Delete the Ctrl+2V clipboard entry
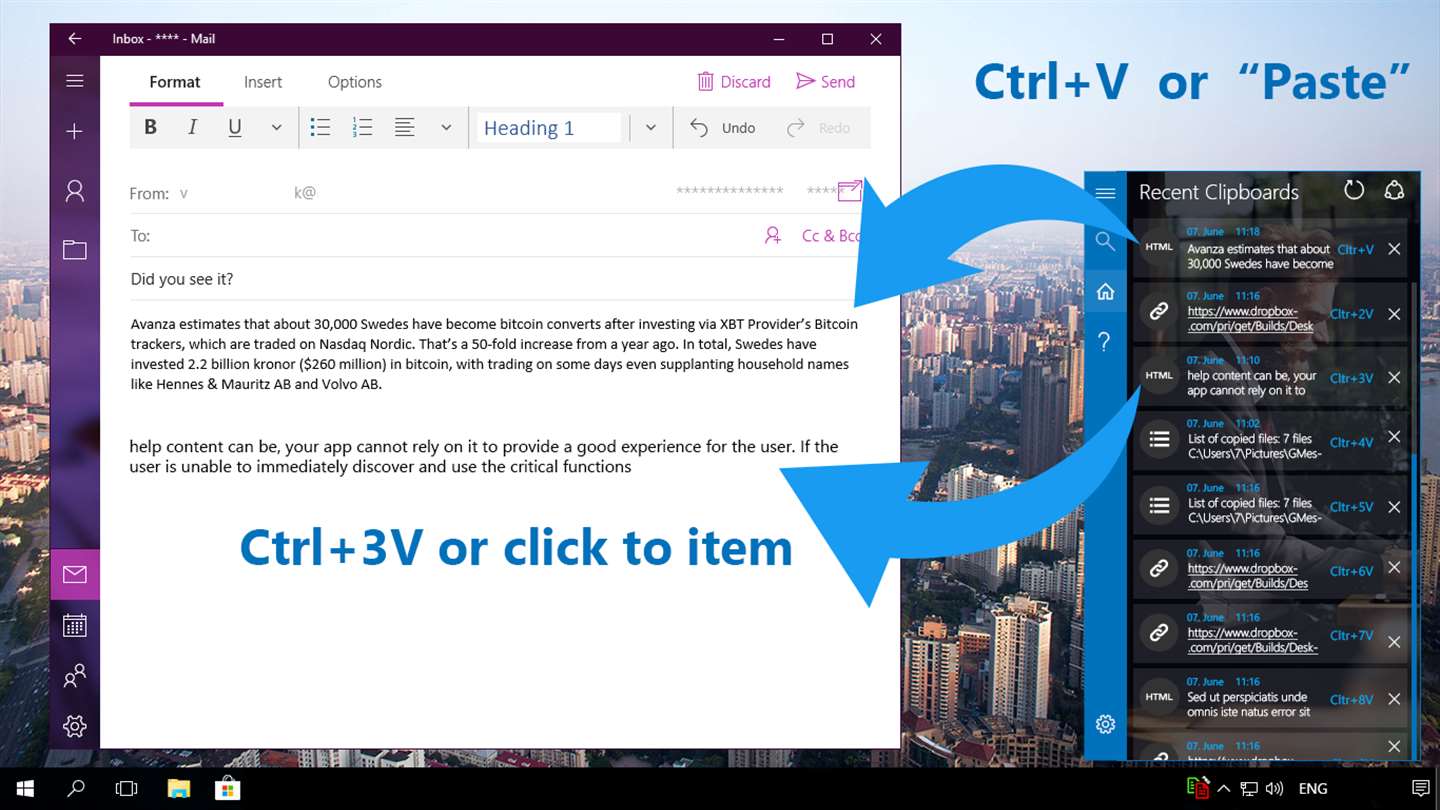This screenshot has width=1440, height=810. point(1394,314)
